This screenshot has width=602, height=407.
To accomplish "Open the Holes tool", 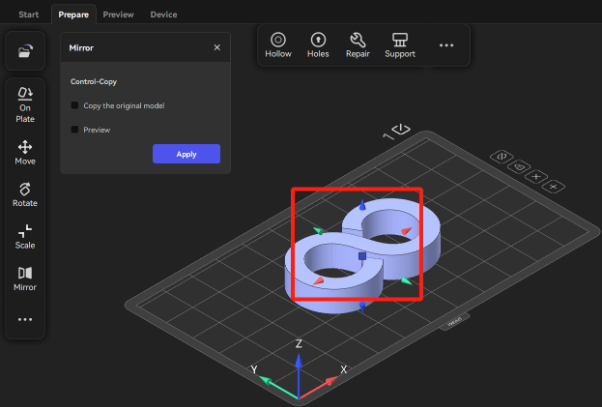I will (318, 45).
